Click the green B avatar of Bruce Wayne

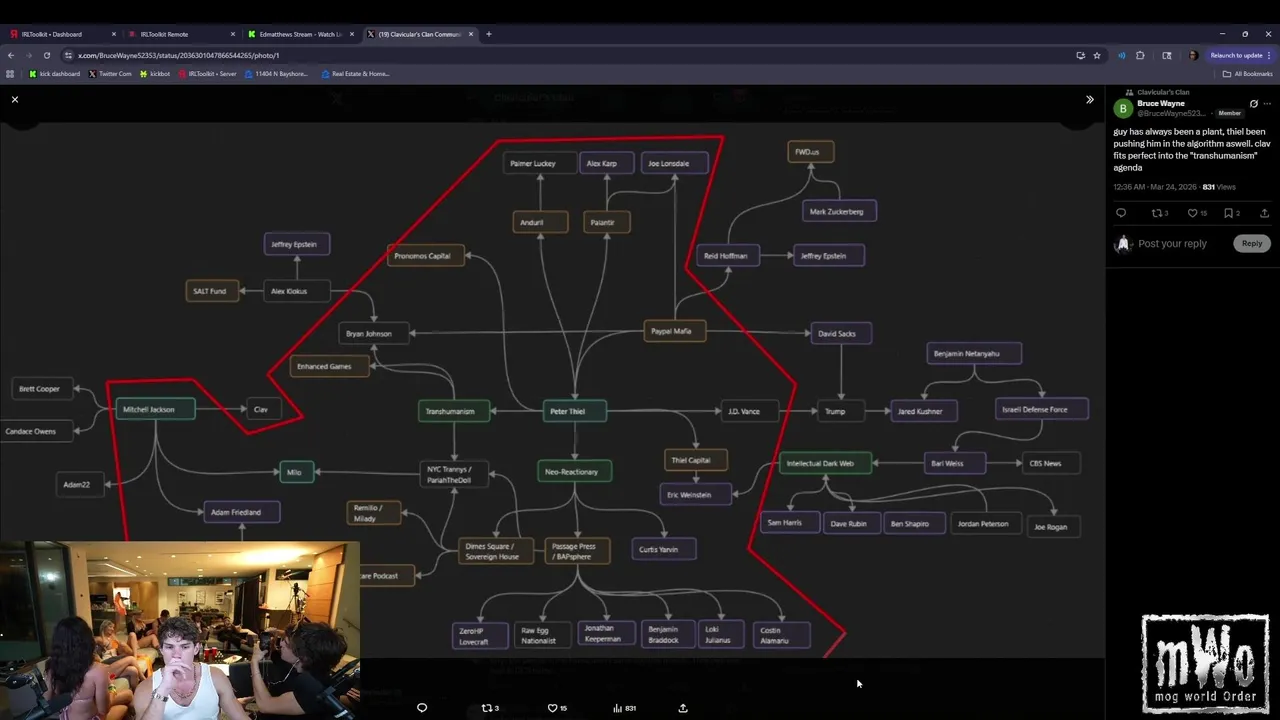[x=1123, y=108]
